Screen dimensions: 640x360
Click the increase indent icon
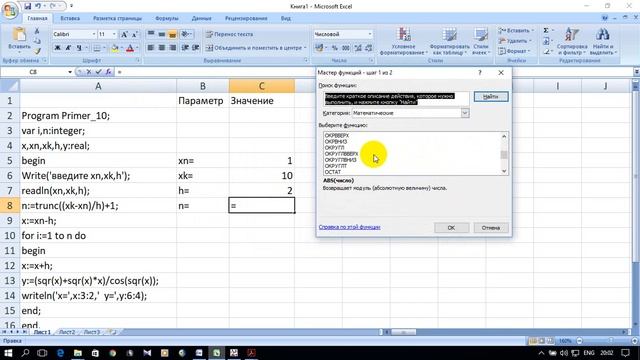pyautogui.click(x=196, y=48)
